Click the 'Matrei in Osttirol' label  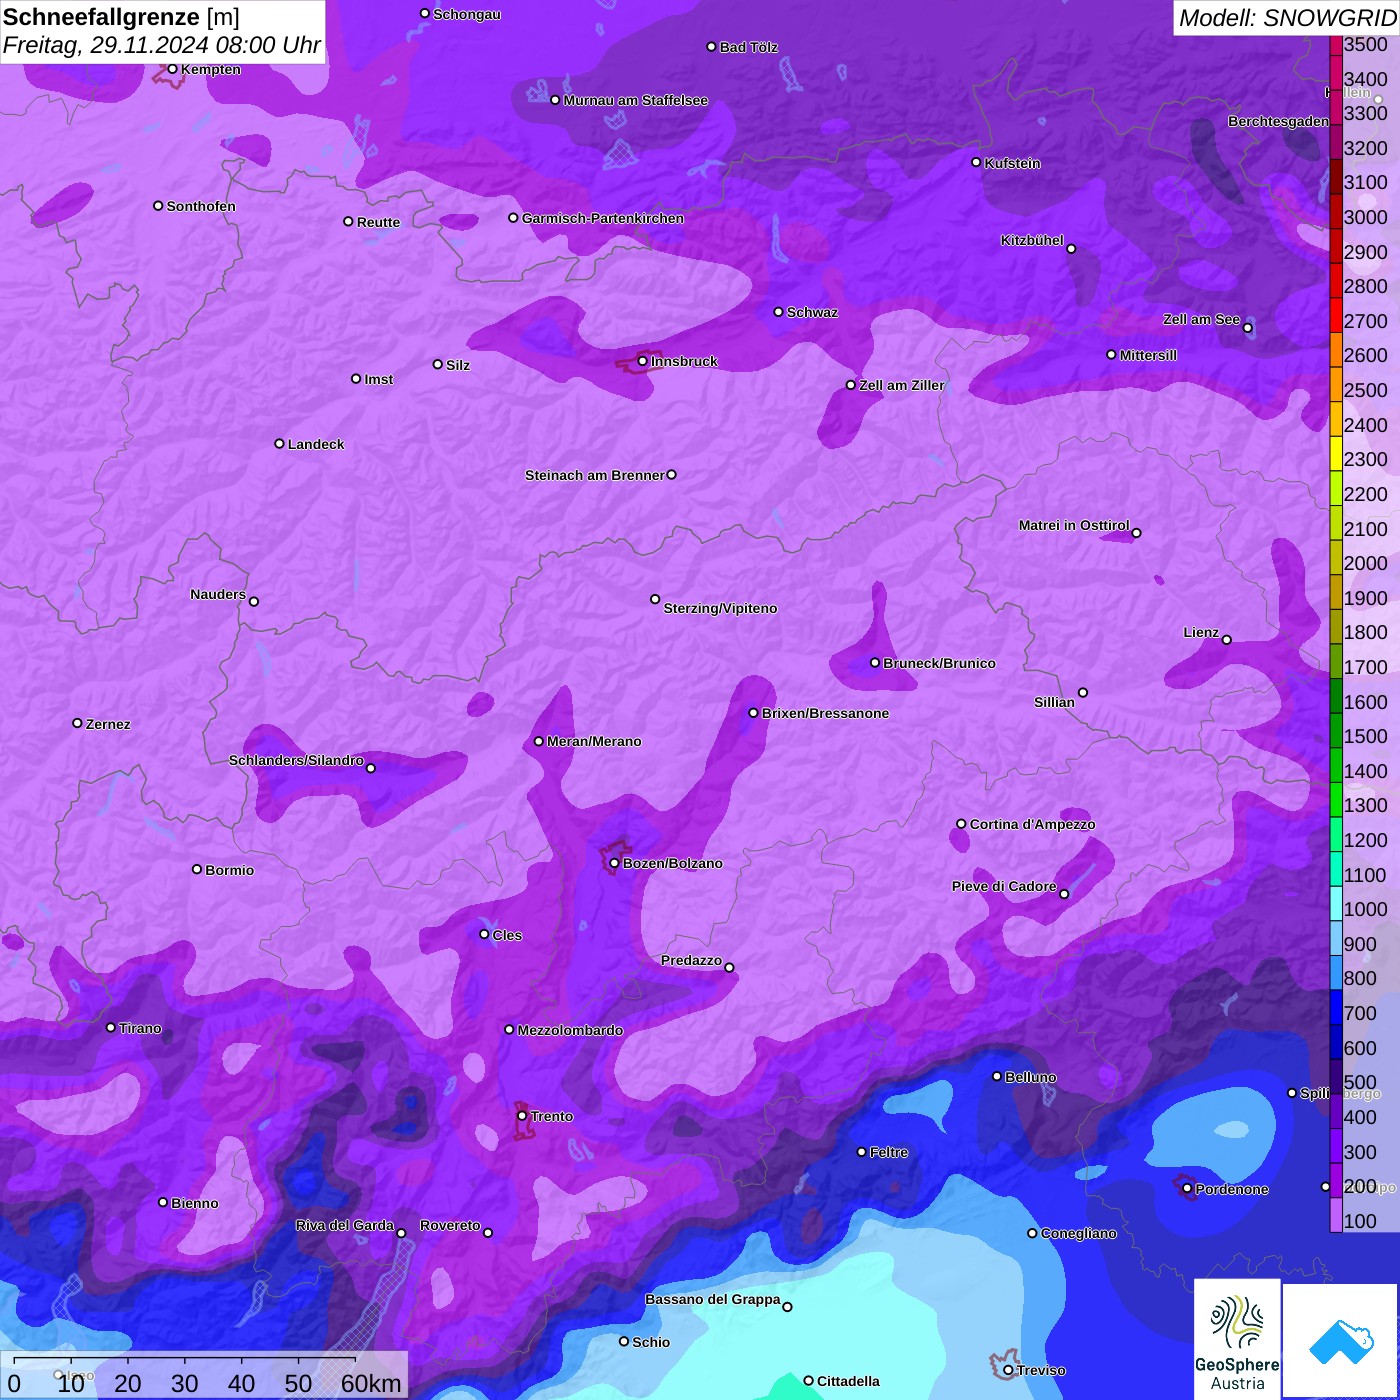(x=1074, y=525)
